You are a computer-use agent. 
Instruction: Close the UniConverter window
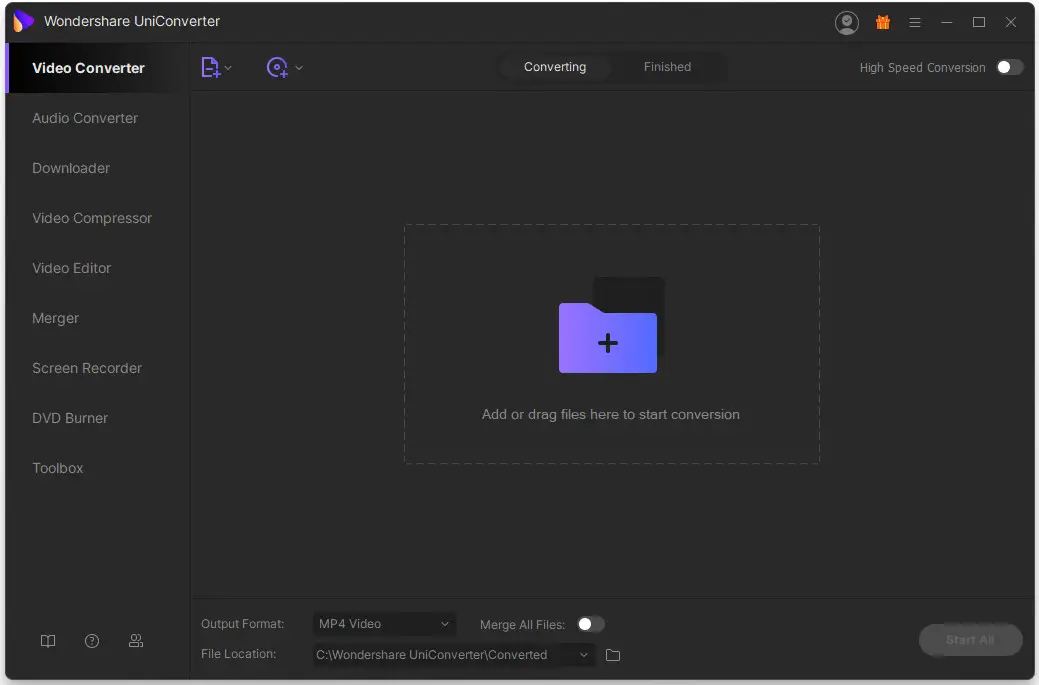pyautogui.click(x=1011, y=23)
